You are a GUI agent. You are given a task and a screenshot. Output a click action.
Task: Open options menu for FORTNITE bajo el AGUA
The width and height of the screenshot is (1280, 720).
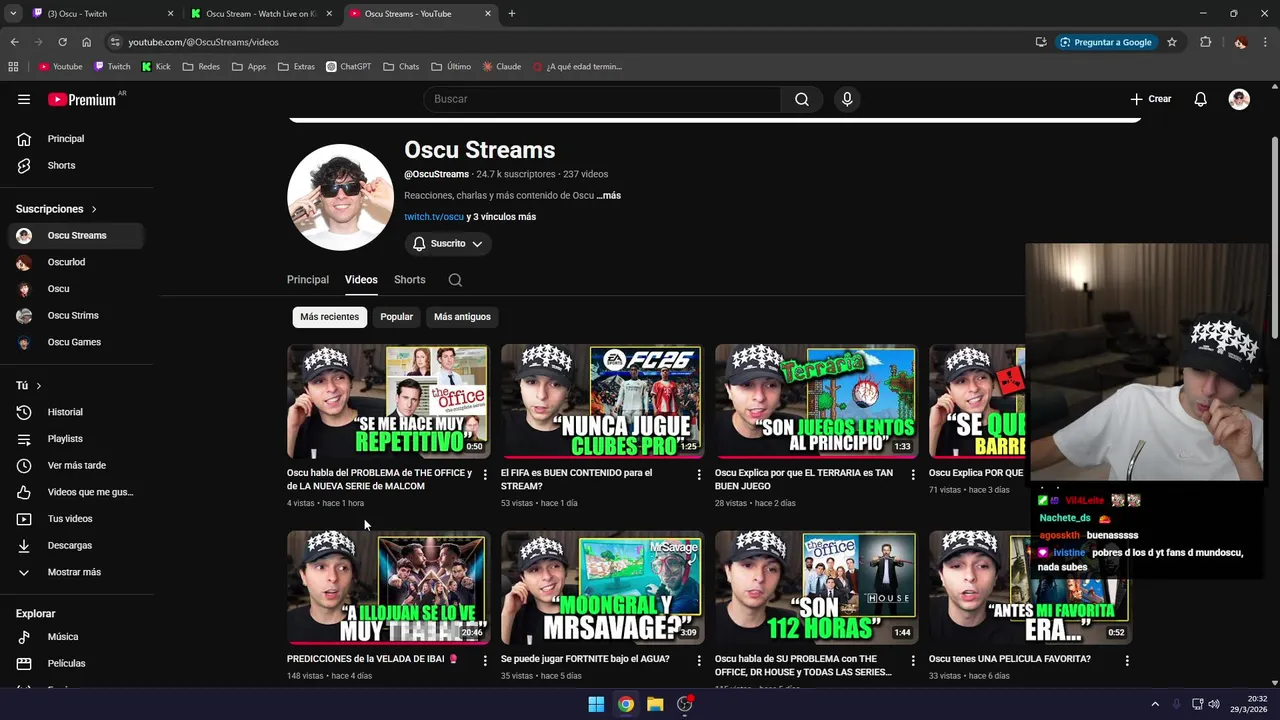point(699,661)
